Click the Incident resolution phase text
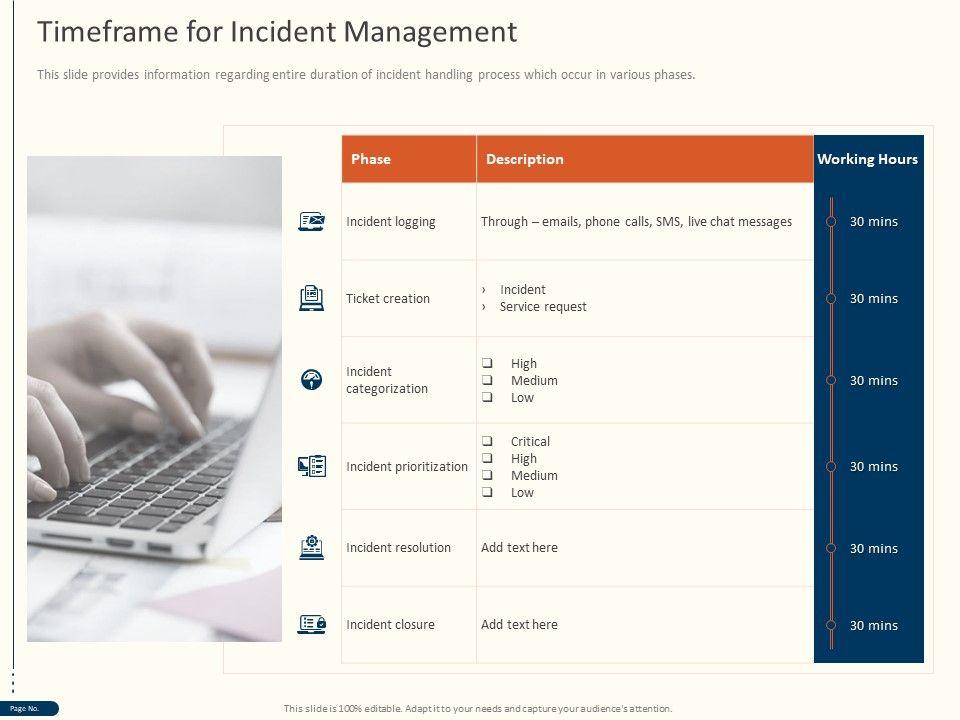 pos(398,547)
